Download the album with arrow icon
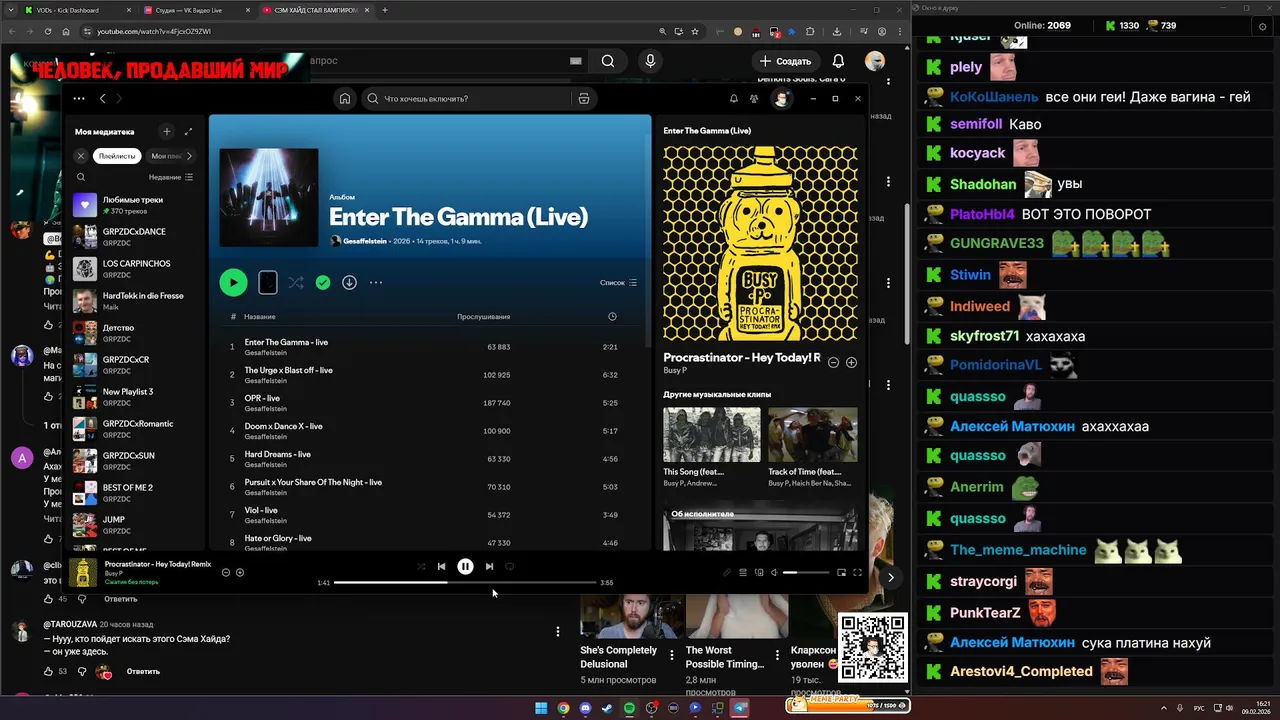The width and height of the screenshot is (1280, 720). click(x=349, y=283)
